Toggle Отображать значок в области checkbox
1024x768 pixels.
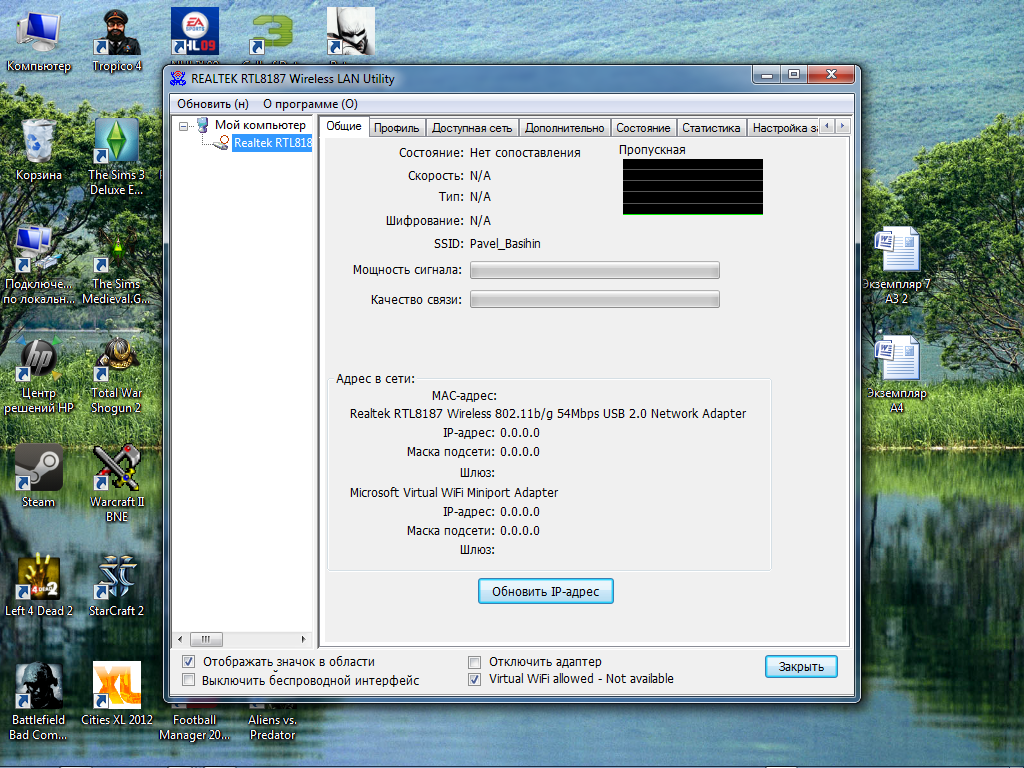coord(188,662)
